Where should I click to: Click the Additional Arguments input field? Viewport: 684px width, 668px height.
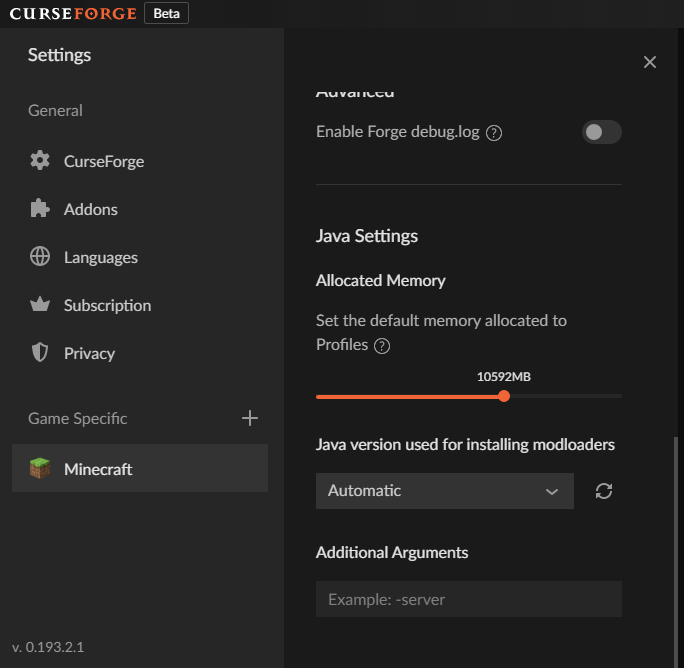click(x=469, y=599)
